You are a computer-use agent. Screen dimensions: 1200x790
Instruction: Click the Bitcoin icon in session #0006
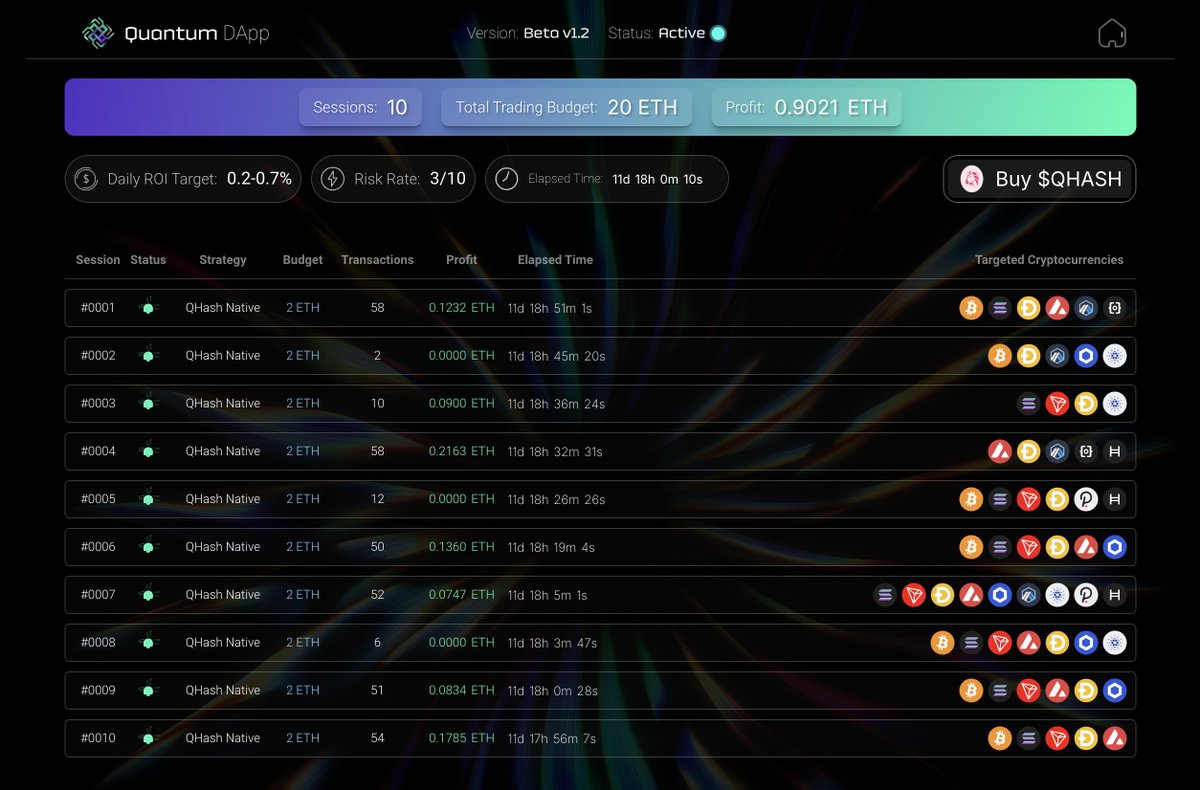[971, 547]
